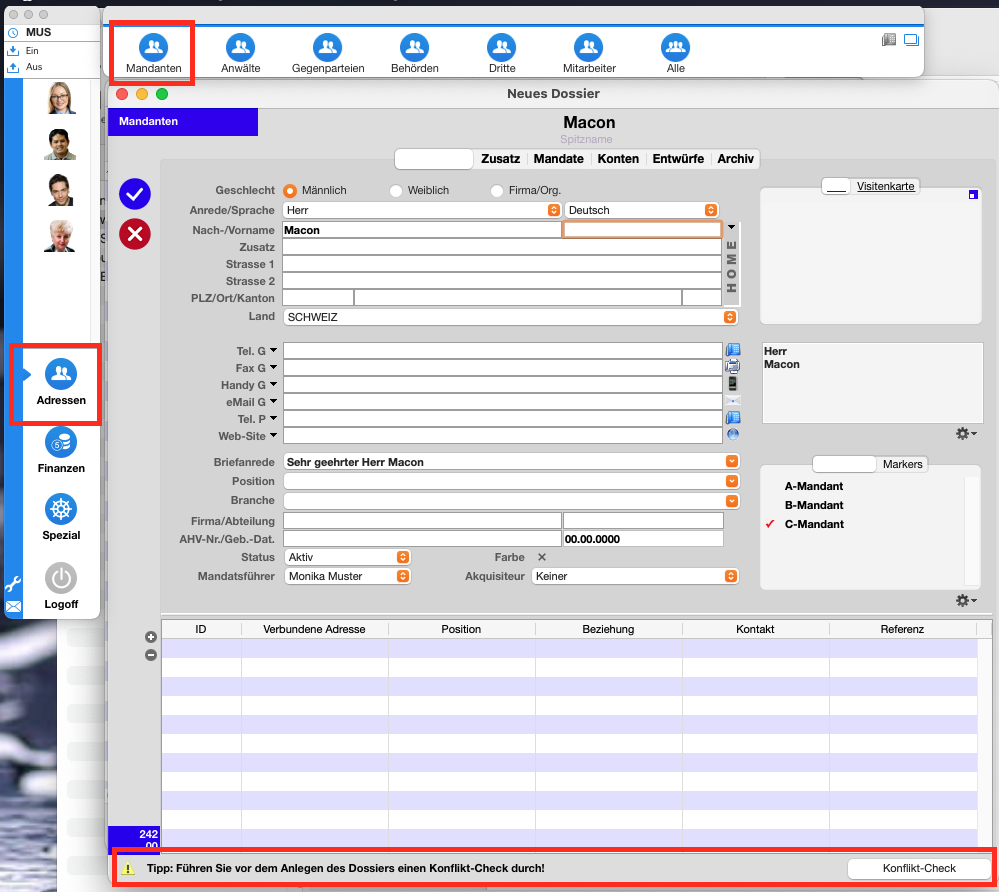Select Weiblich gender radio button
The width and height of the screenshot is (999, 892).
click(x=396, y=191)
